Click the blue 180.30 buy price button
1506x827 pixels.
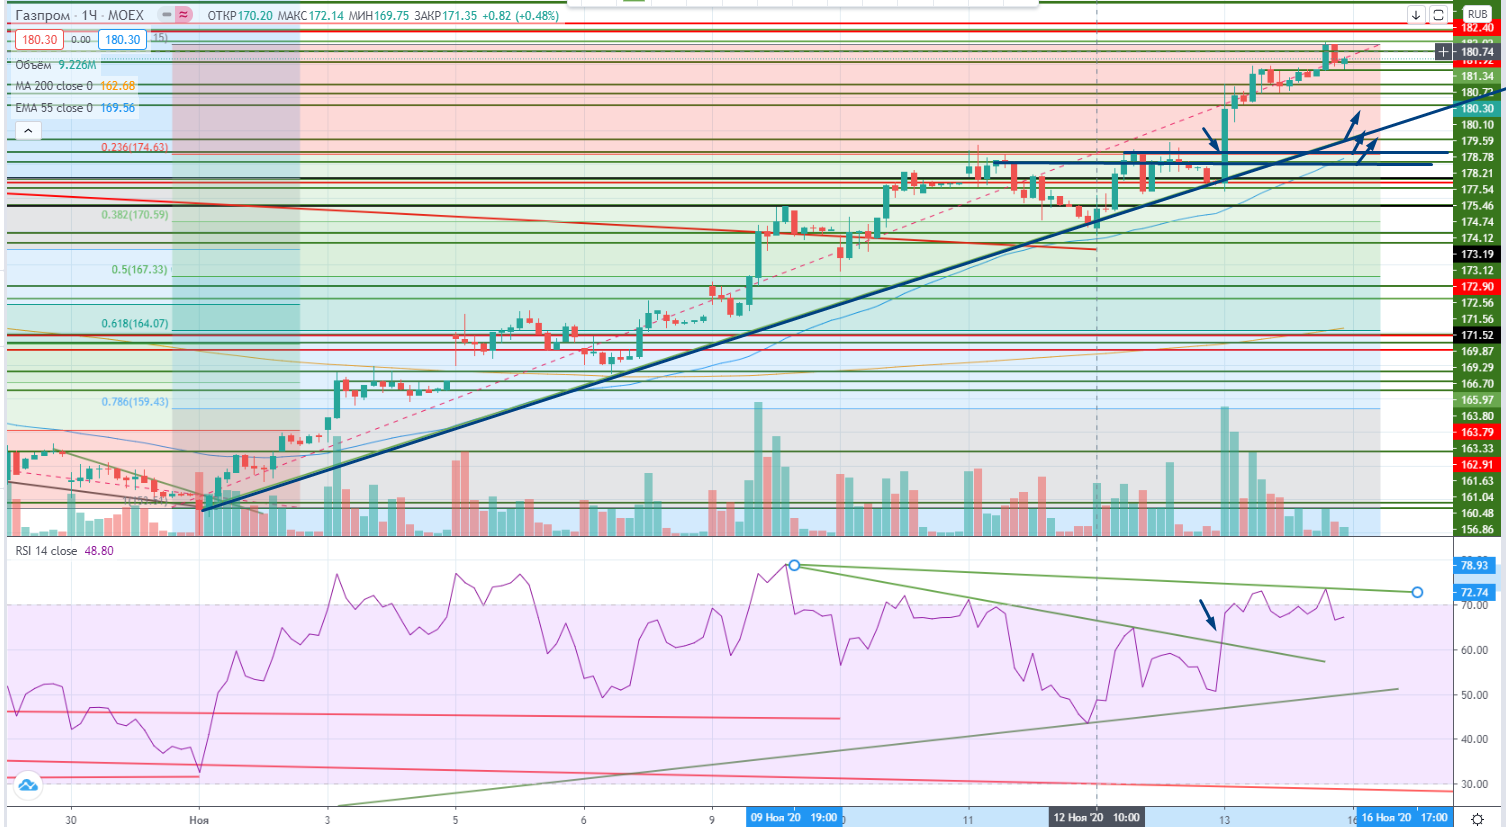122,40
